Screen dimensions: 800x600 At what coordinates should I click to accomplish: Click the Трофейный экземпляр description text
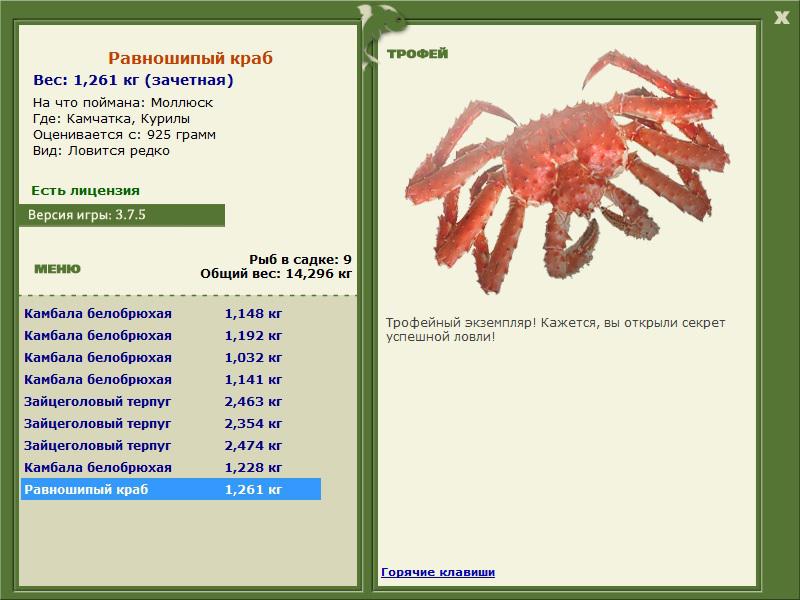point(555,330)
